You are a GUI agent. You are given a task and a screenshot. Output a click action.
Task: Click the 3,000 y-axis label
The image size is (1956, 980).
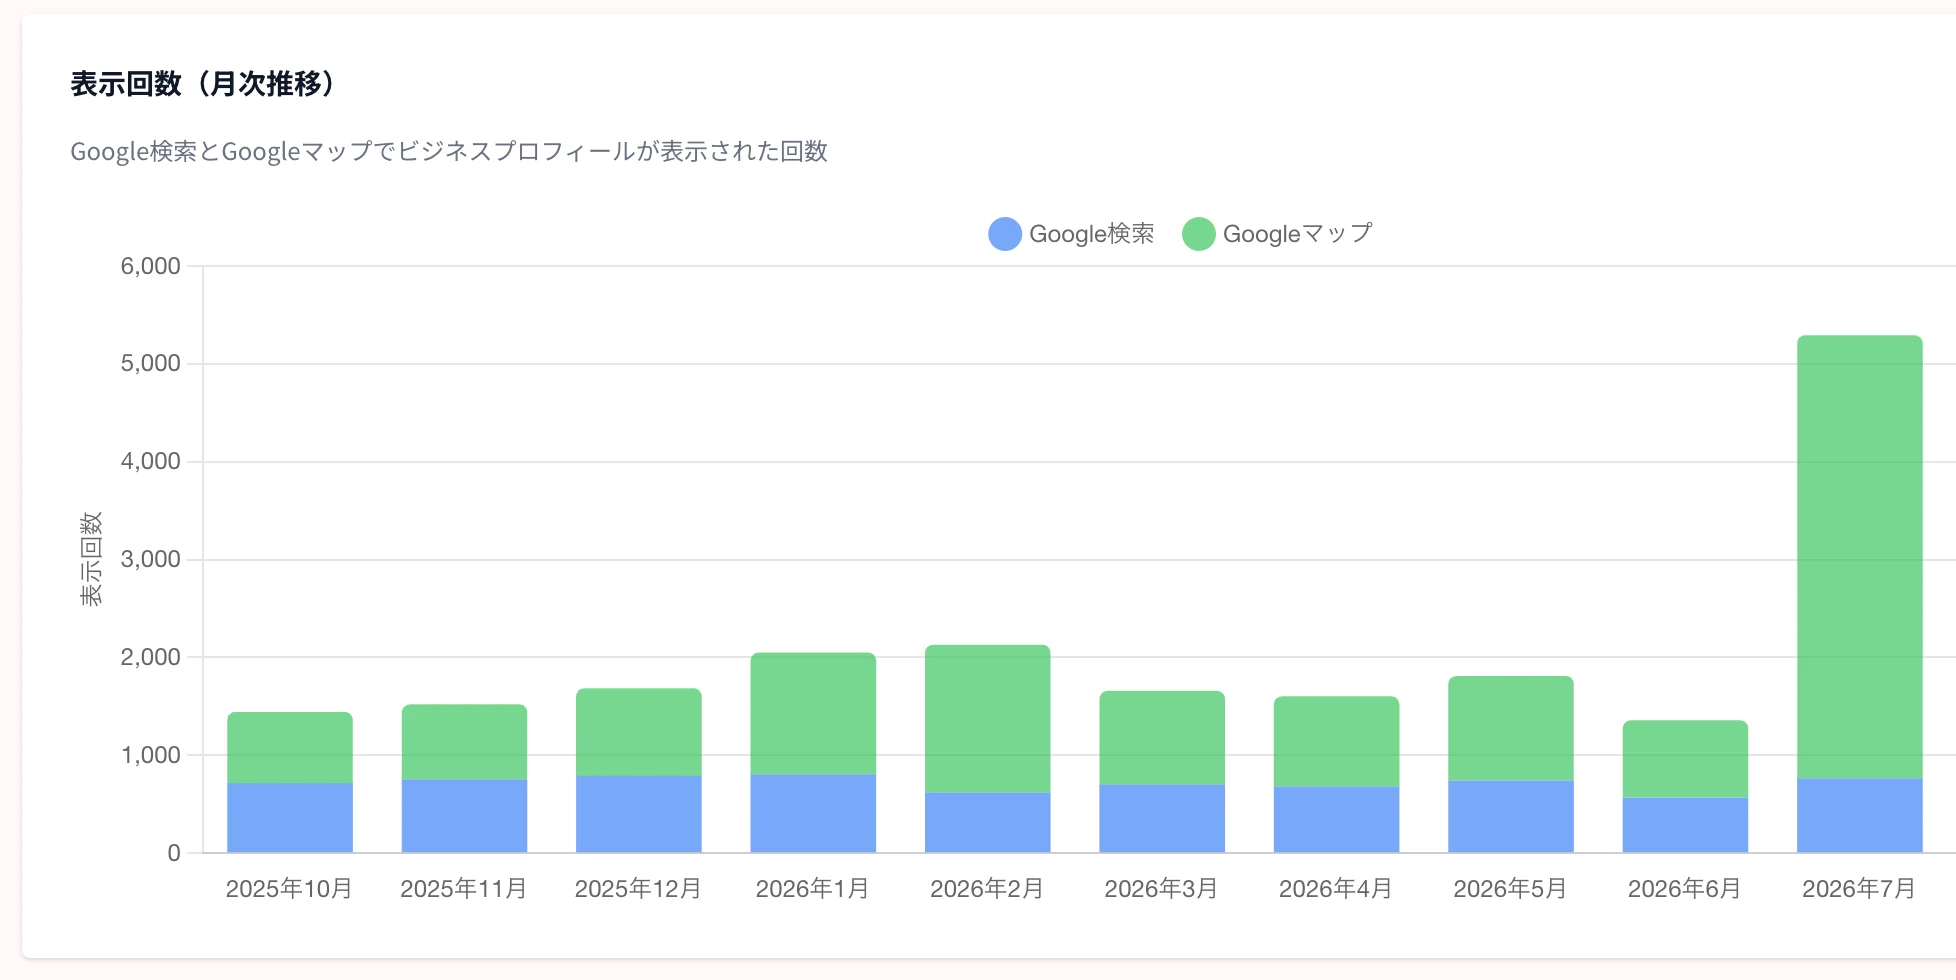tap(151, 559)
